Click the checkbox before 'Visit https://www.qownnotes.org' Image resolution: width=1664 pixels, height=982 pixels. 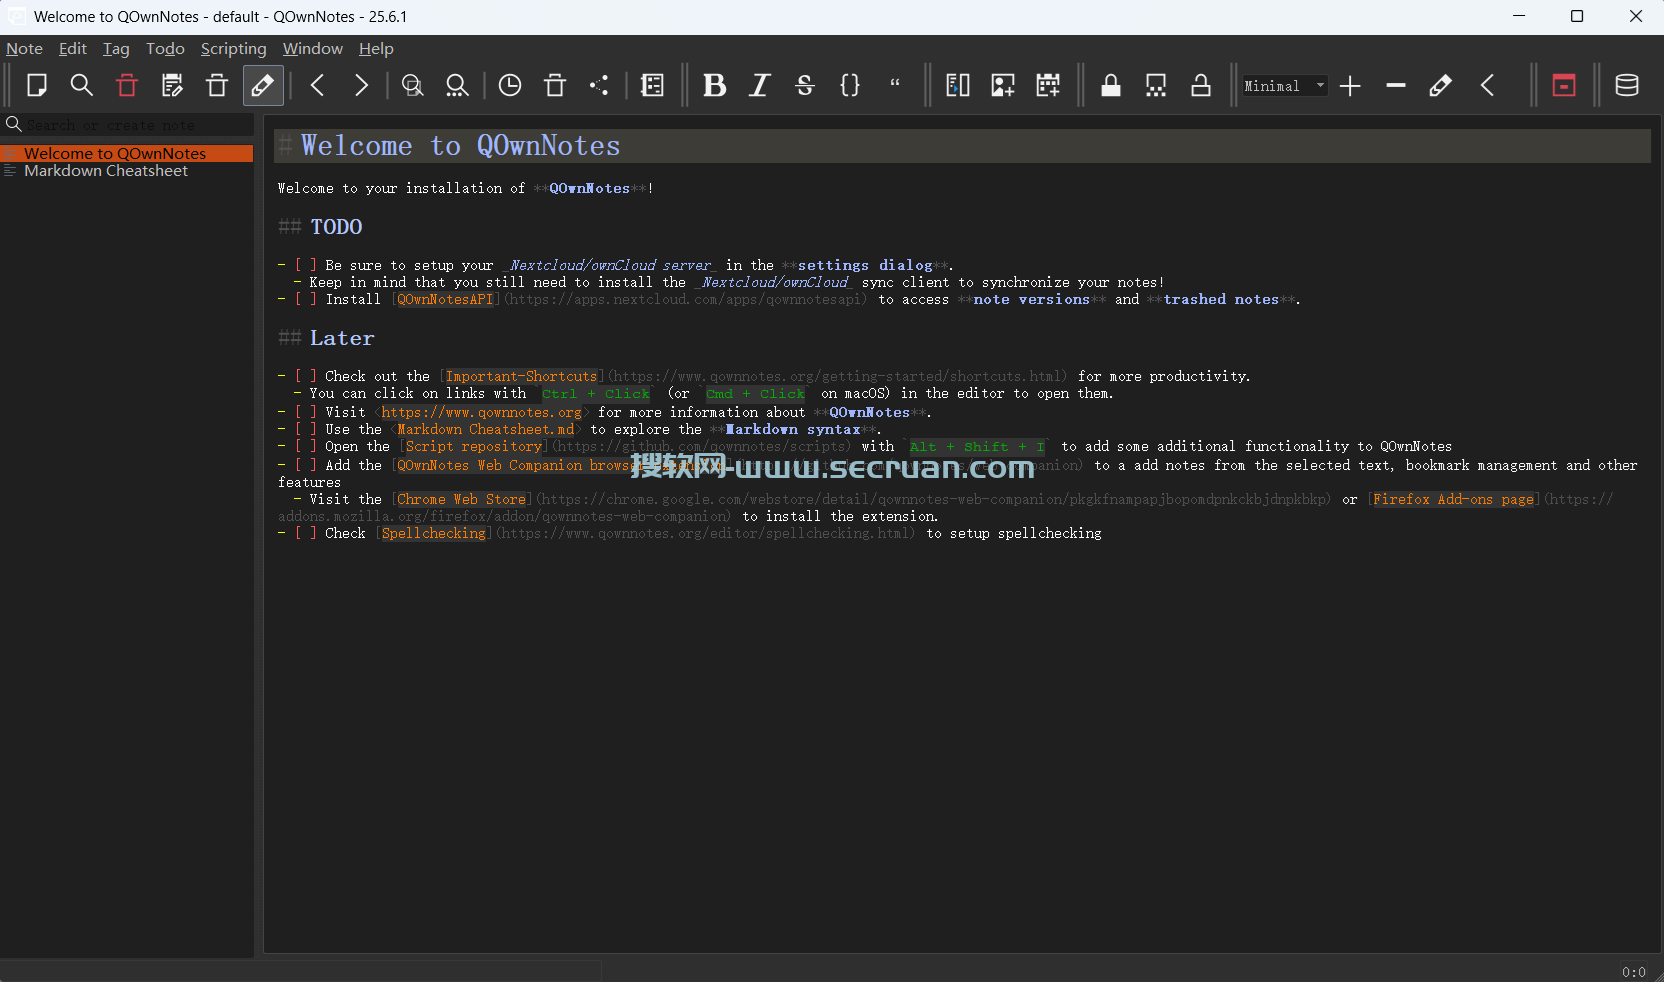[x=305, y=412]
